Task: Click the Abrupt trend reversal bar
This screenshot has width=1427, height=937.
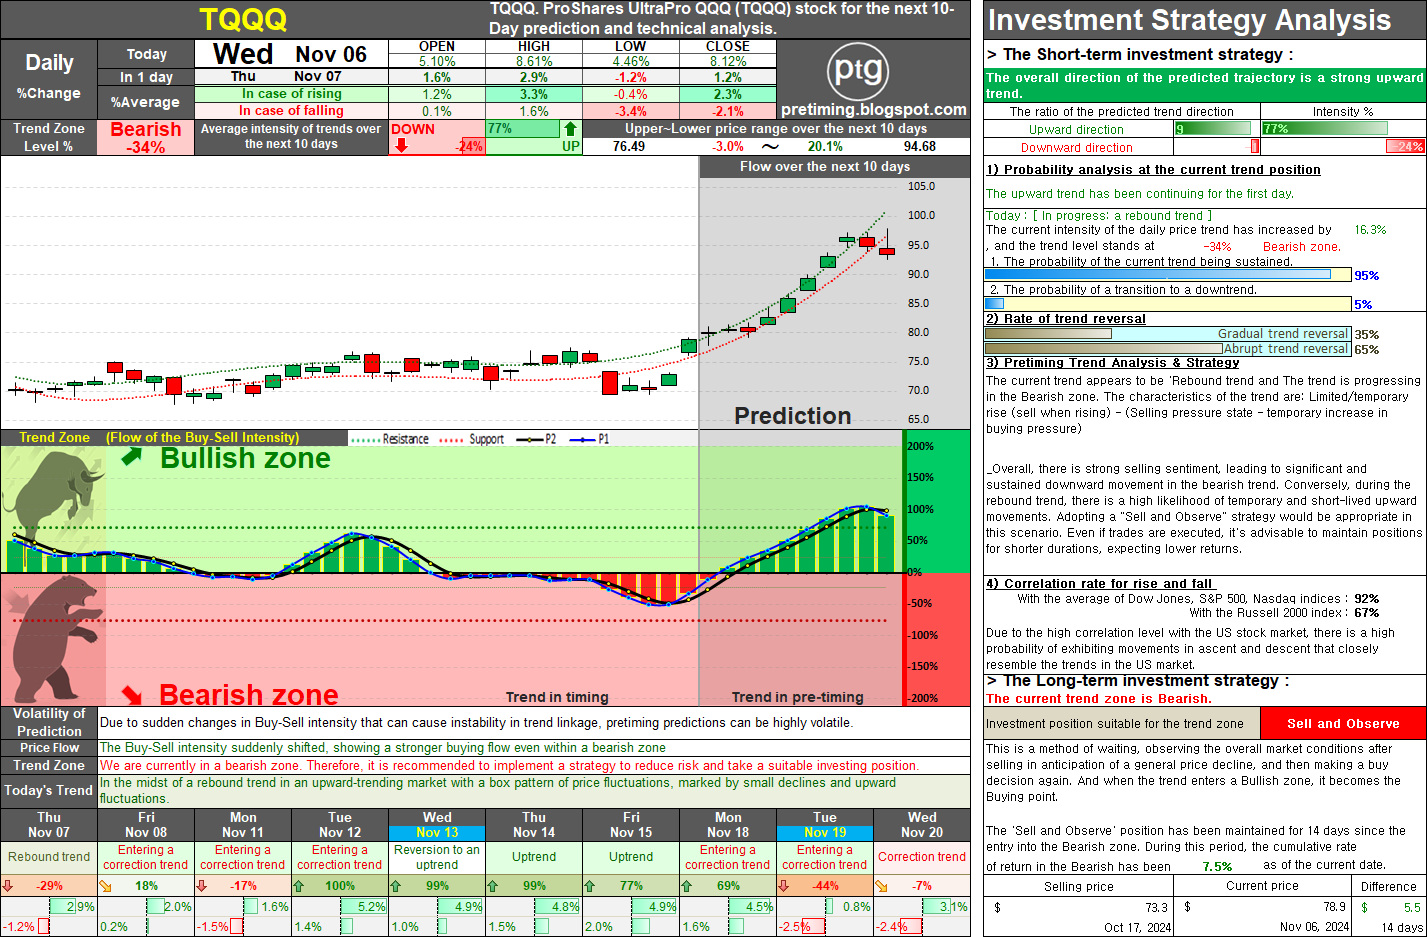Action: coord(1168,349)
